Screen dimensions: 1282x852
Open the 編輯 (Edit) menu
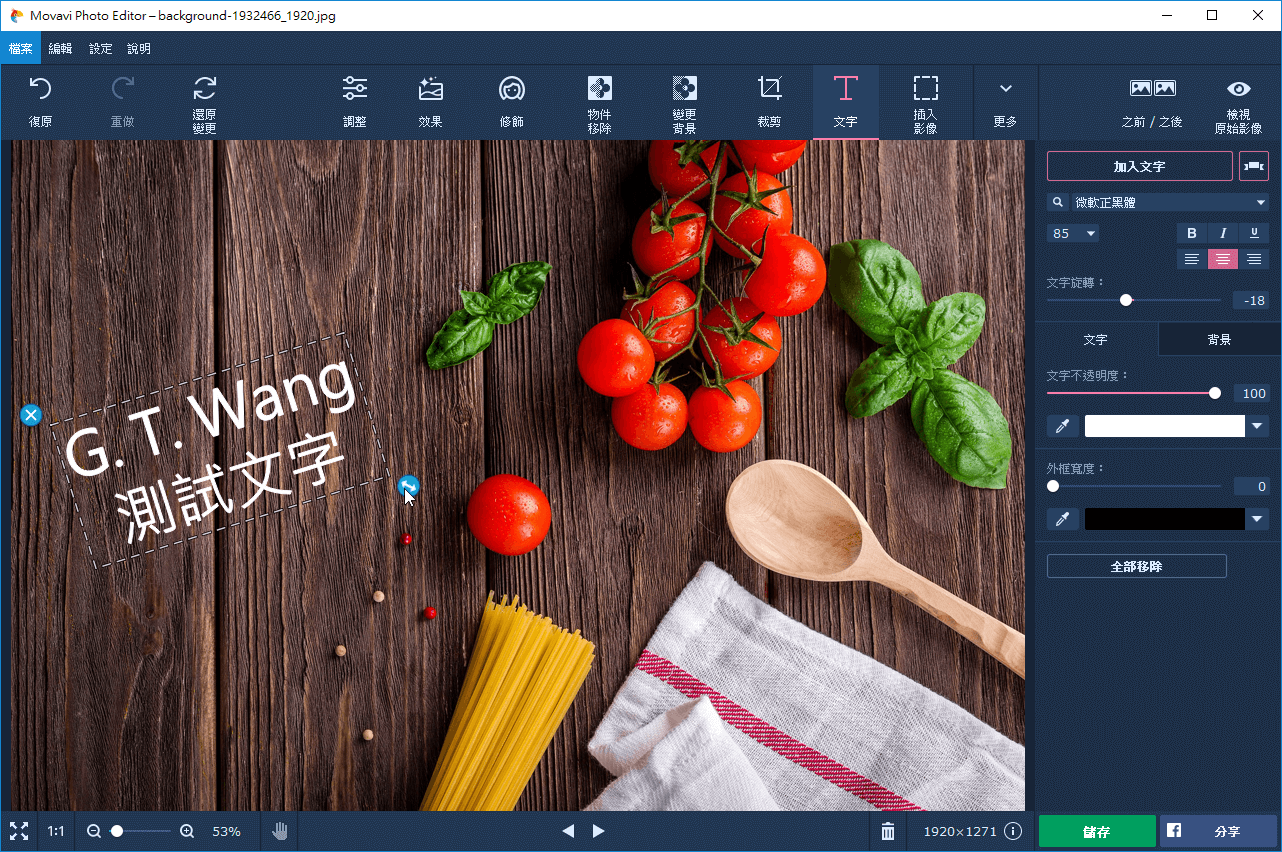click(x=60, y=48)
